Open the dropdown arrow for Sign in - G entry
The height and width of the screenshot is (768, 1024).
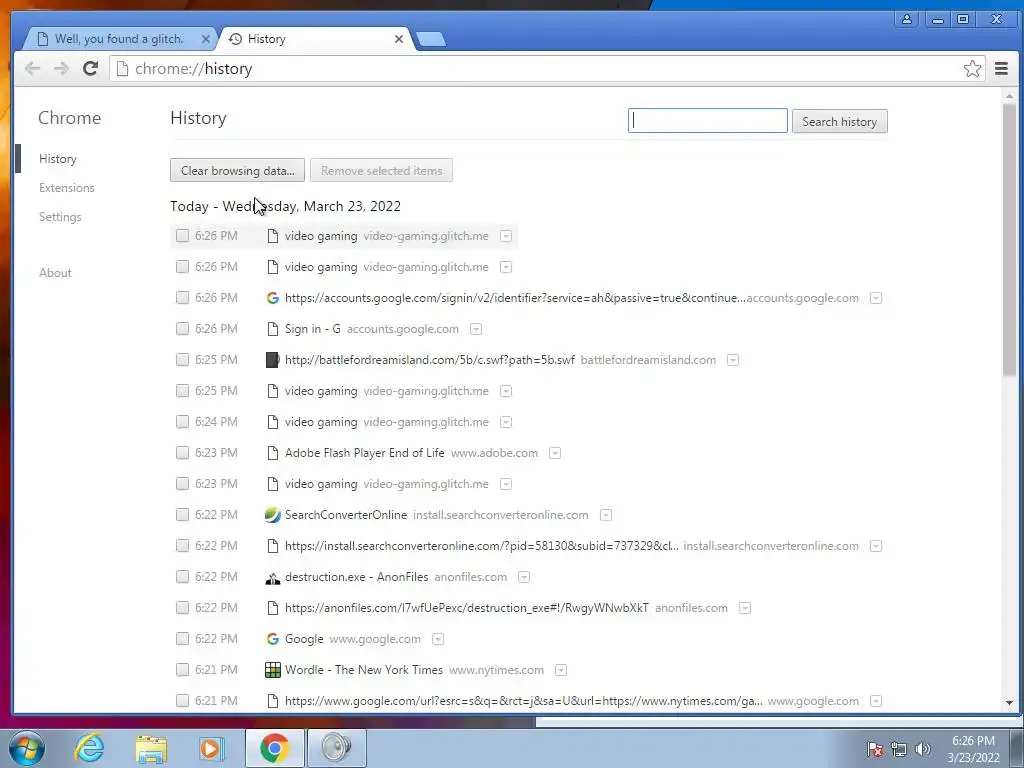pos(476,329)
